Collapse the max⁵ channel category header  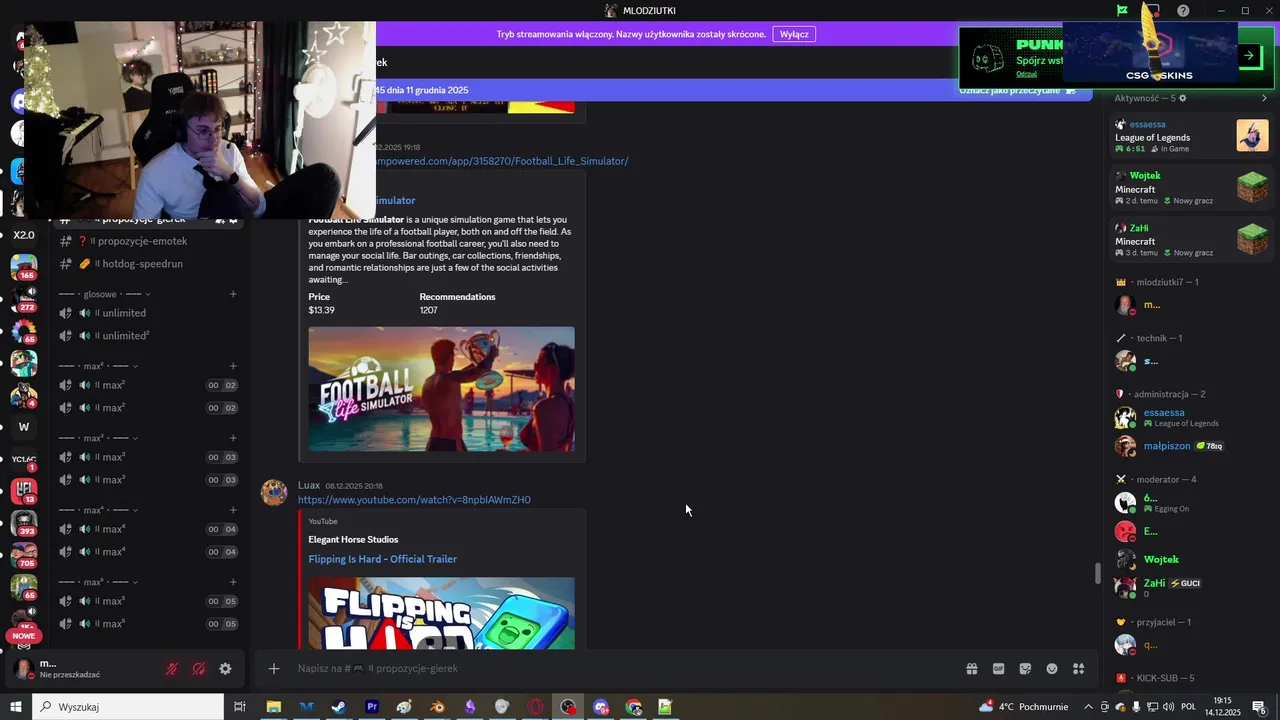98,582
